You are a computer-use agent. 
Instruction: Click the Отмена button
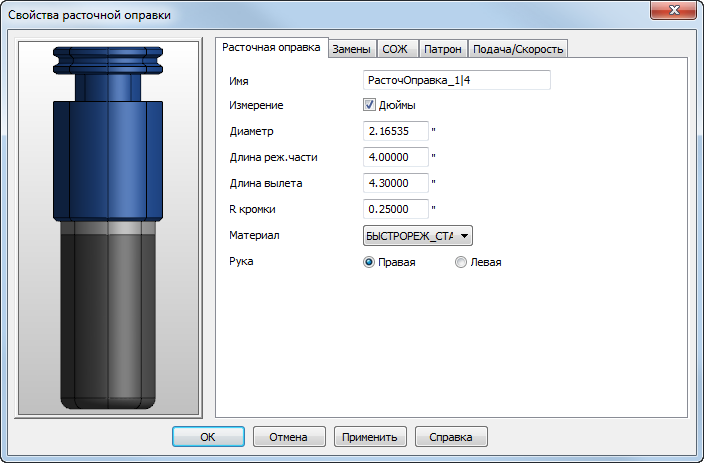(x=289, y=437)
